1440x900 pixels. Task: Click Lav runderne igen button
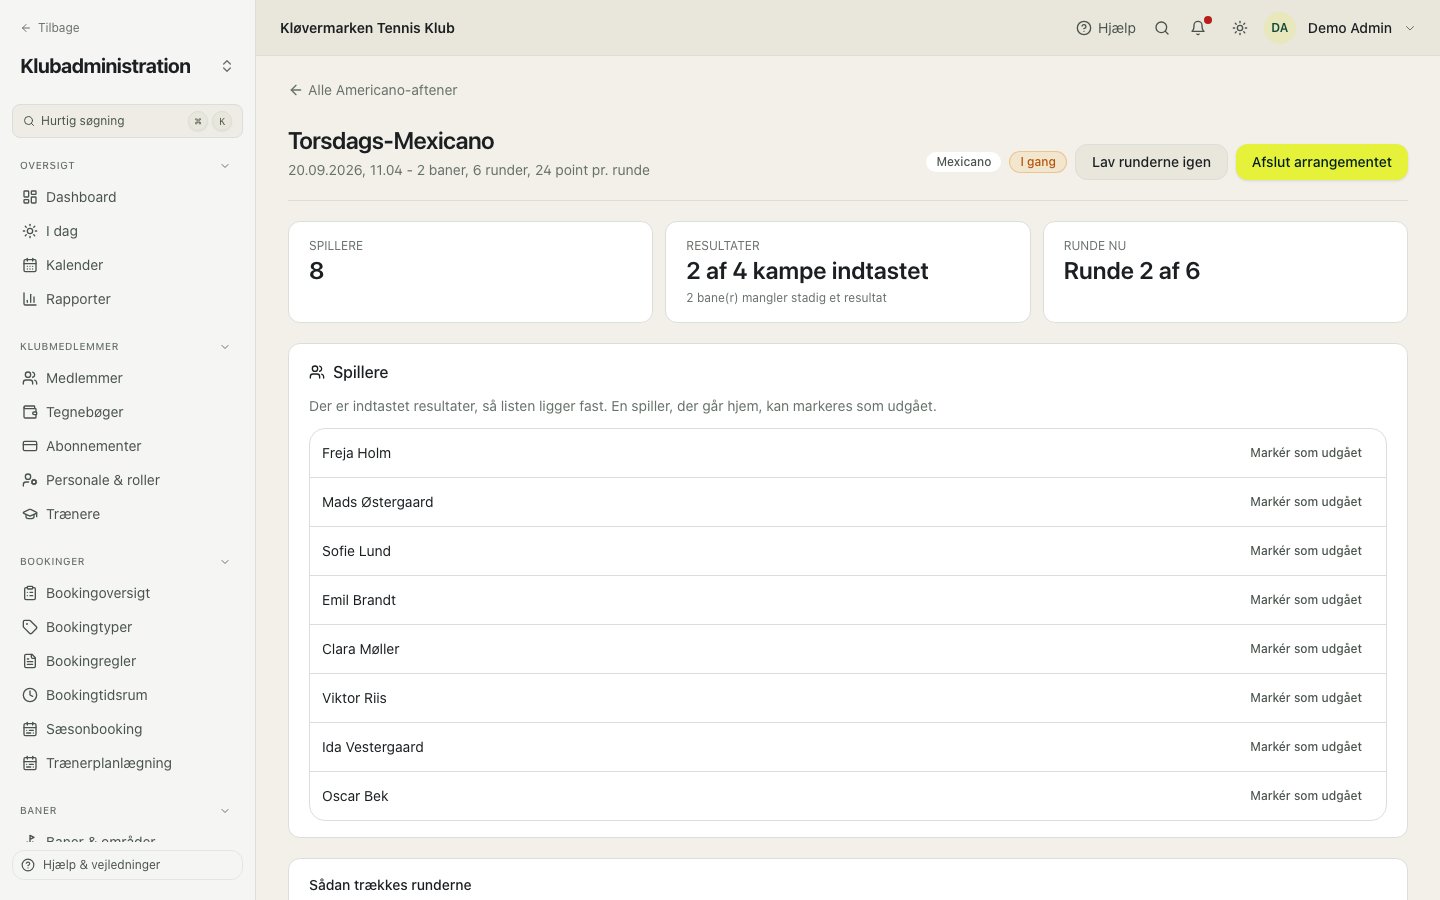pyautogui.click(x=1151, y=162)
